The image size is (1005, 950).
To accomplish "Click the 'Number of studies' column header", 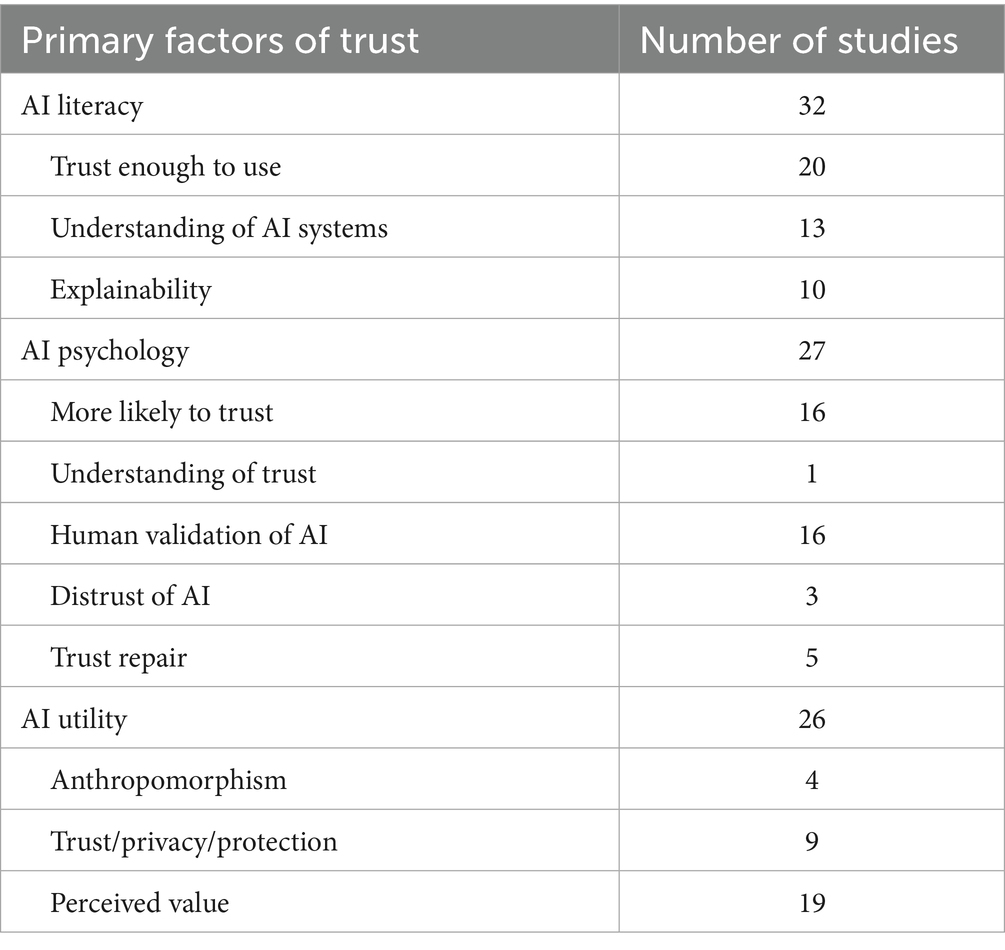I will pyautogui.click(x=798, y=40).
